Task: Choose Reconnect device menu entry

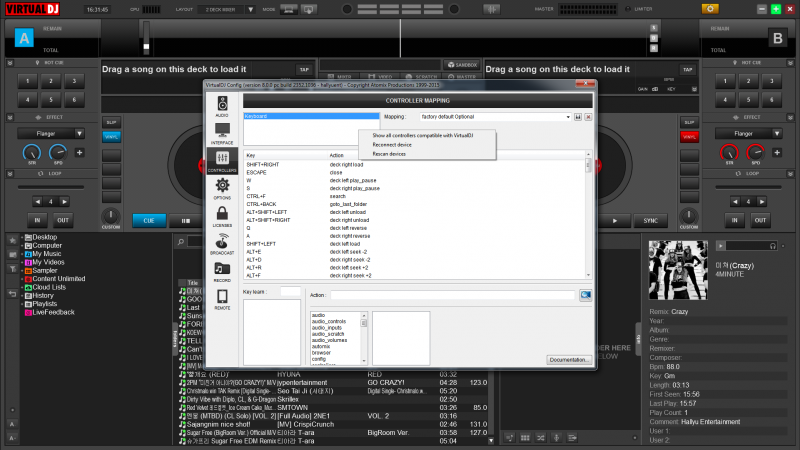Action: [x=392, y=145]
